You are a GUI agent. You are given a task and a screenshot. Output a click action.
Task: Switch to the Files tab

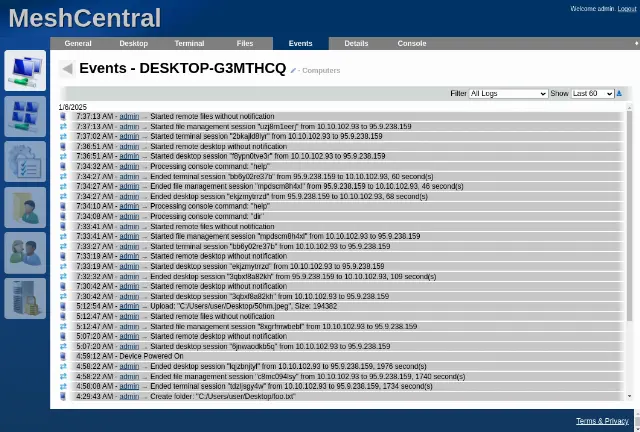(x=245, y=43)
